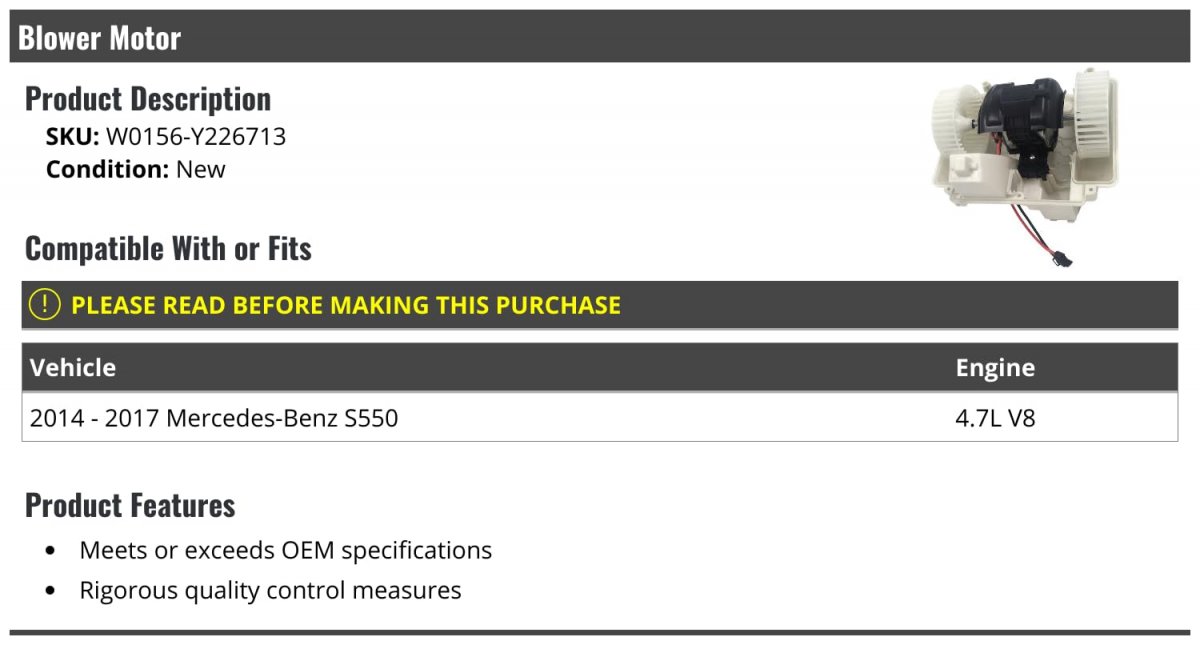Click the Compatible With or Fits heading
The width and height of the screenshot is (1200, 645).
pyautogui.click(x=168, y=248)
